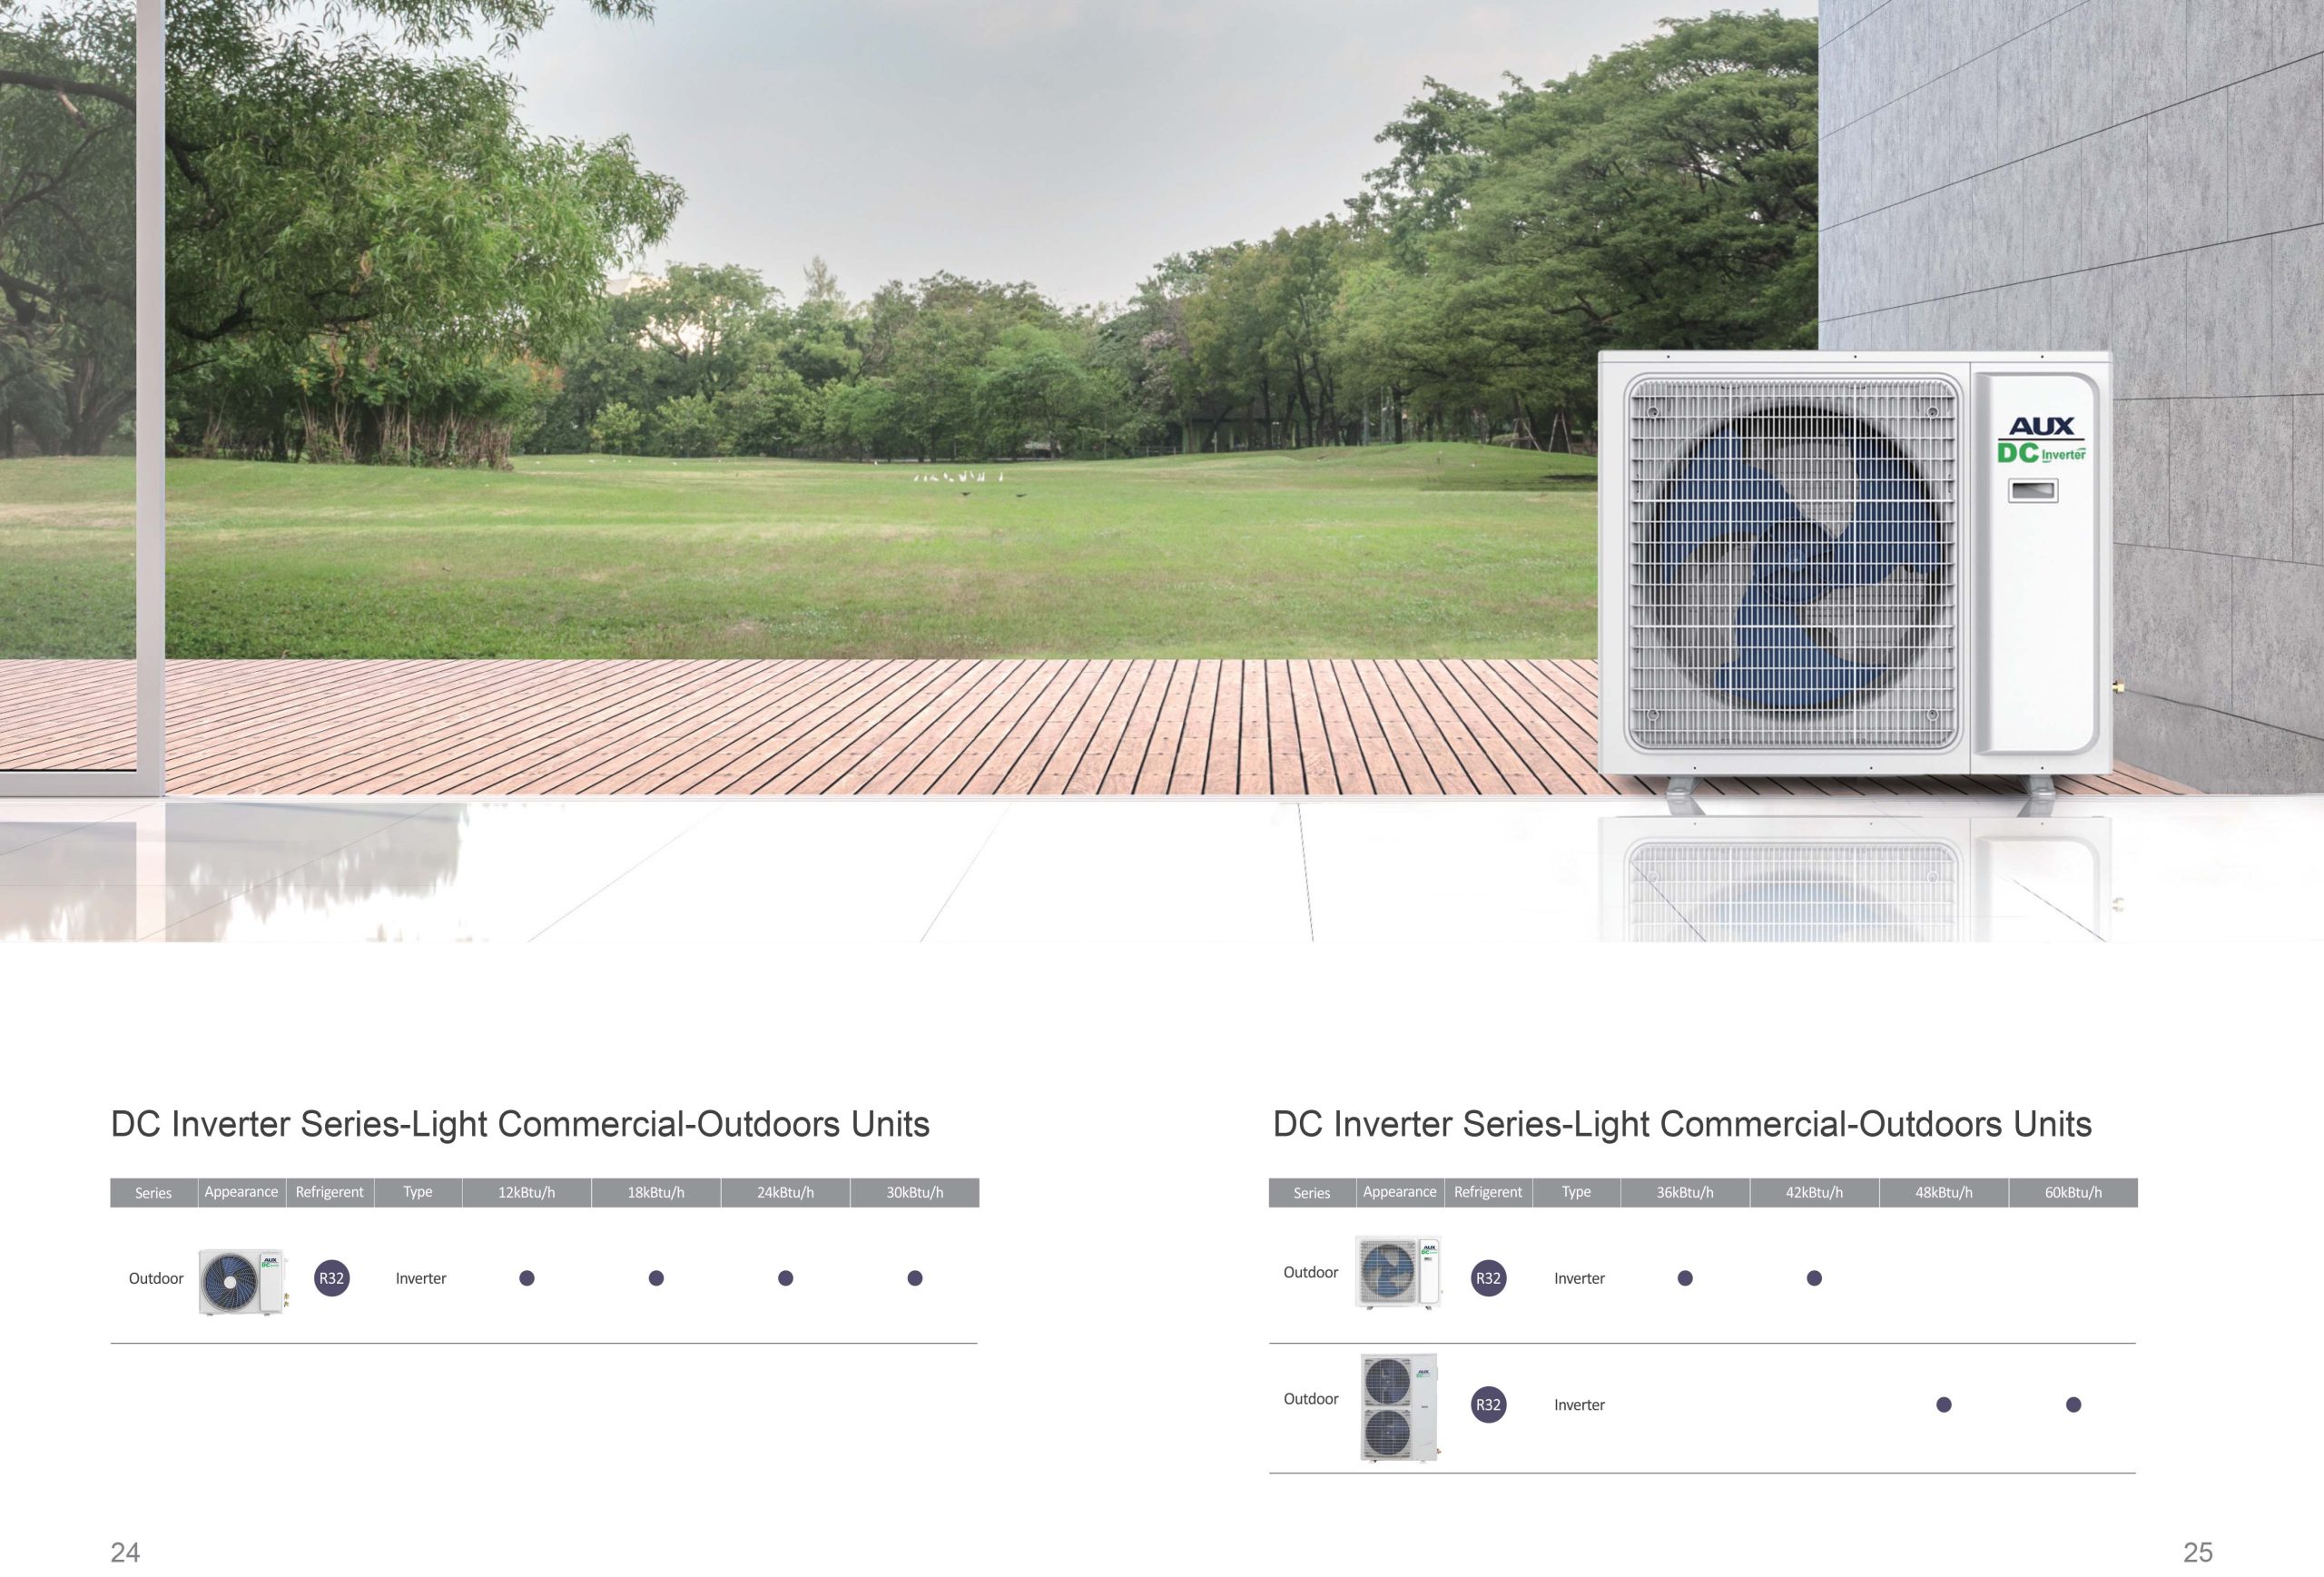
Task: Click Refrigerent header in left table
Action: (329, 1192)
